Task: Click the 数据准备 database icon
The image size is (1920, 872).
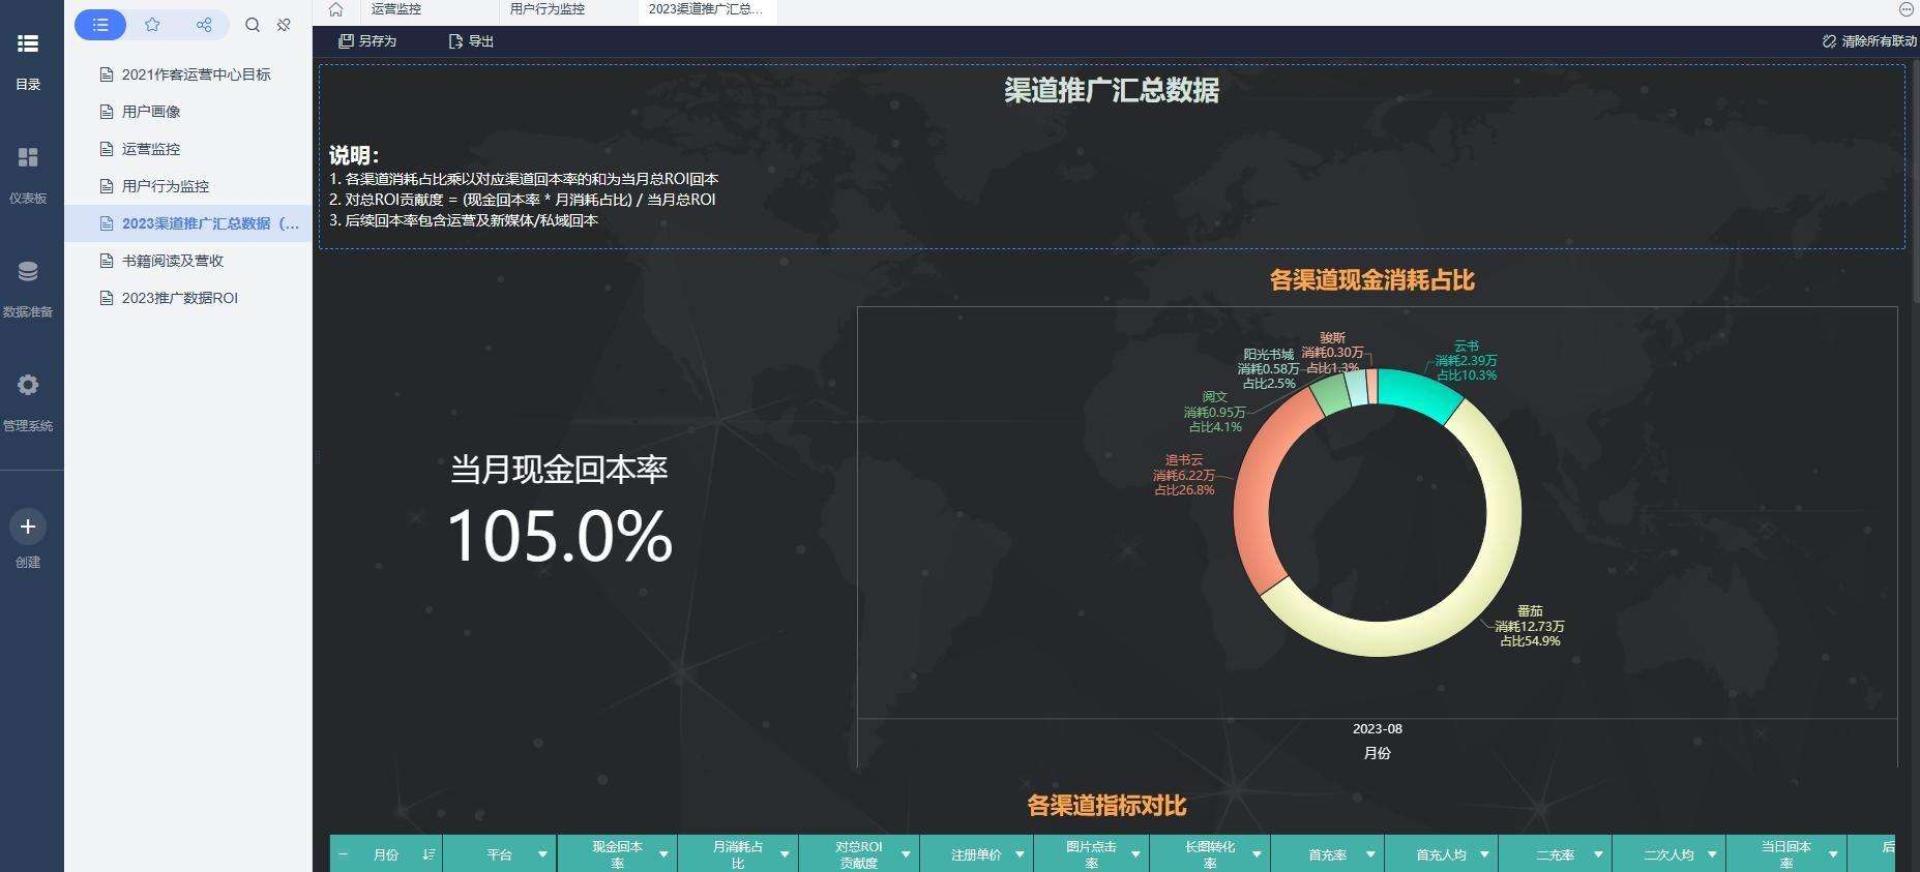Action: pos(28,272)
